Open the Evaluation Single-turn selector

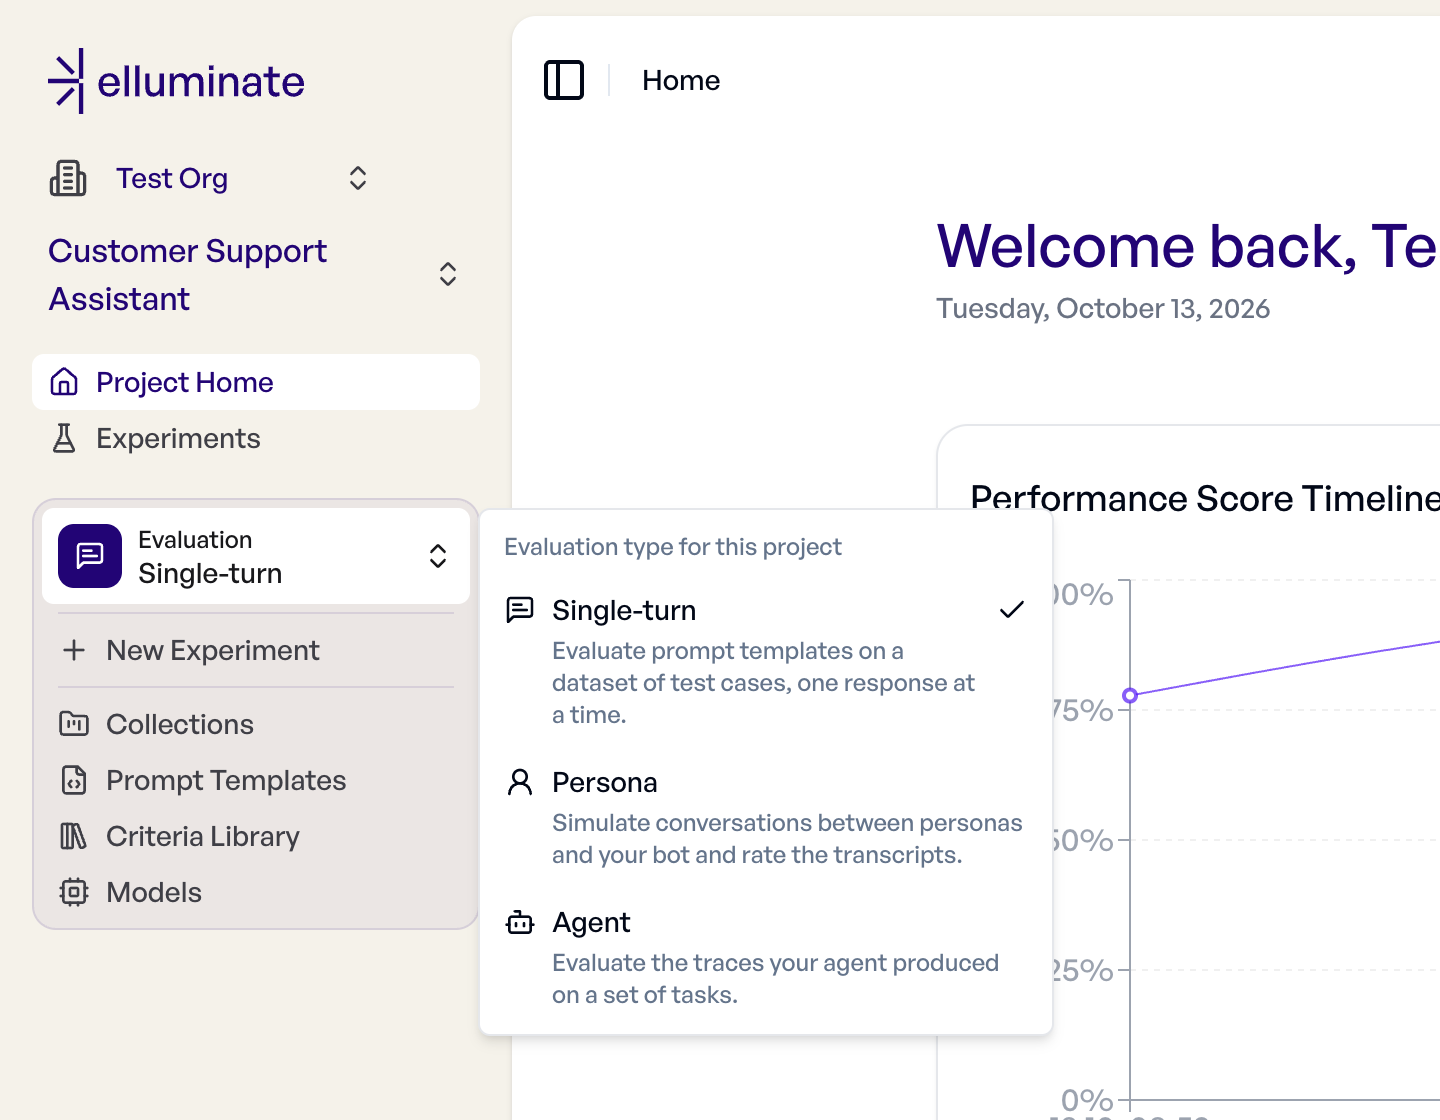(x=256, y=556)
